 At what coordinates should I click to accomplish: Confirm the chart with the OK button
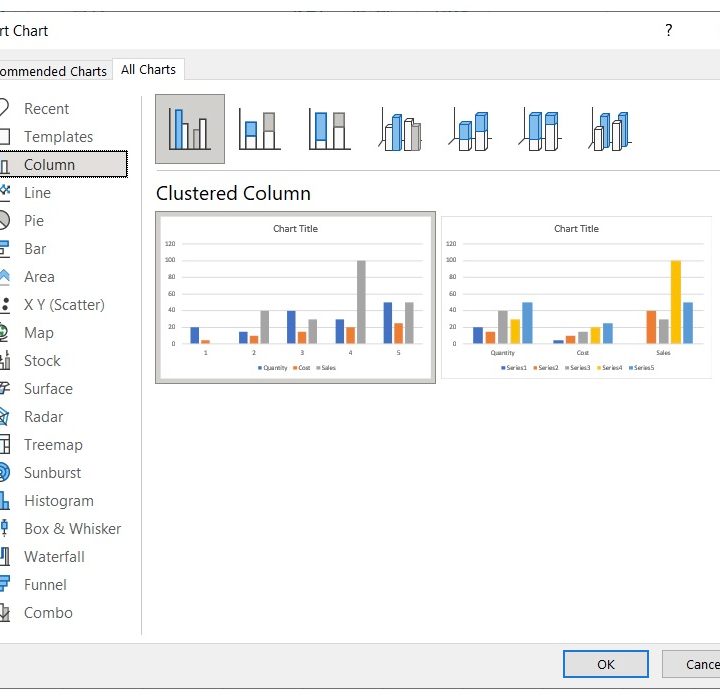606,664
